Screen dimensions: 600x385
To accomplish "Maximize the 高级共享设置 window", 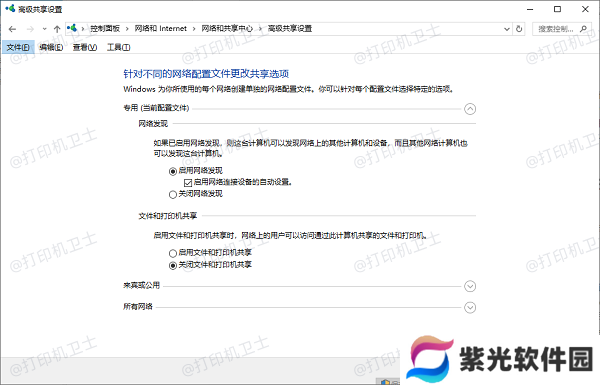I will 558,9.
